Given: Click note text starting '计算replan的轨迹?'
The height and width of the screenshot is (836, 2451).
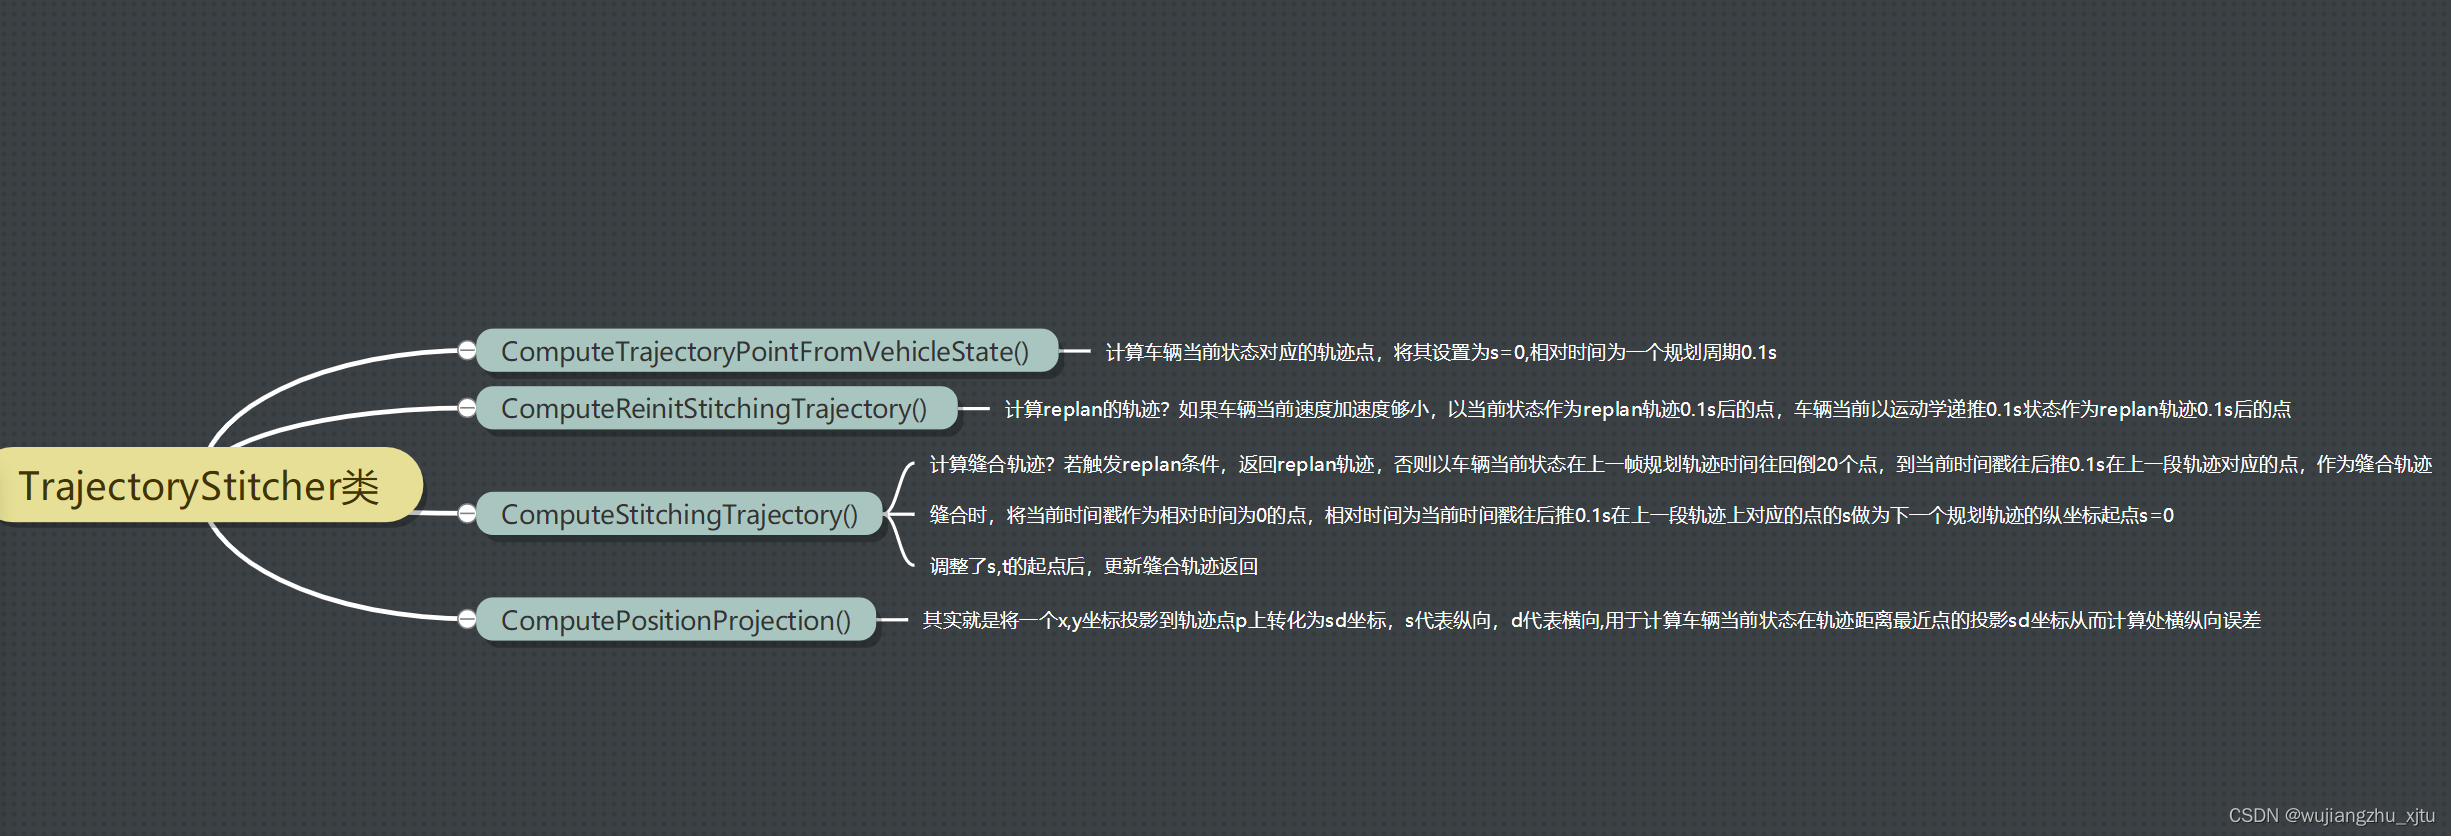Looking at the screenshot, I should (x=1648, y=409).
